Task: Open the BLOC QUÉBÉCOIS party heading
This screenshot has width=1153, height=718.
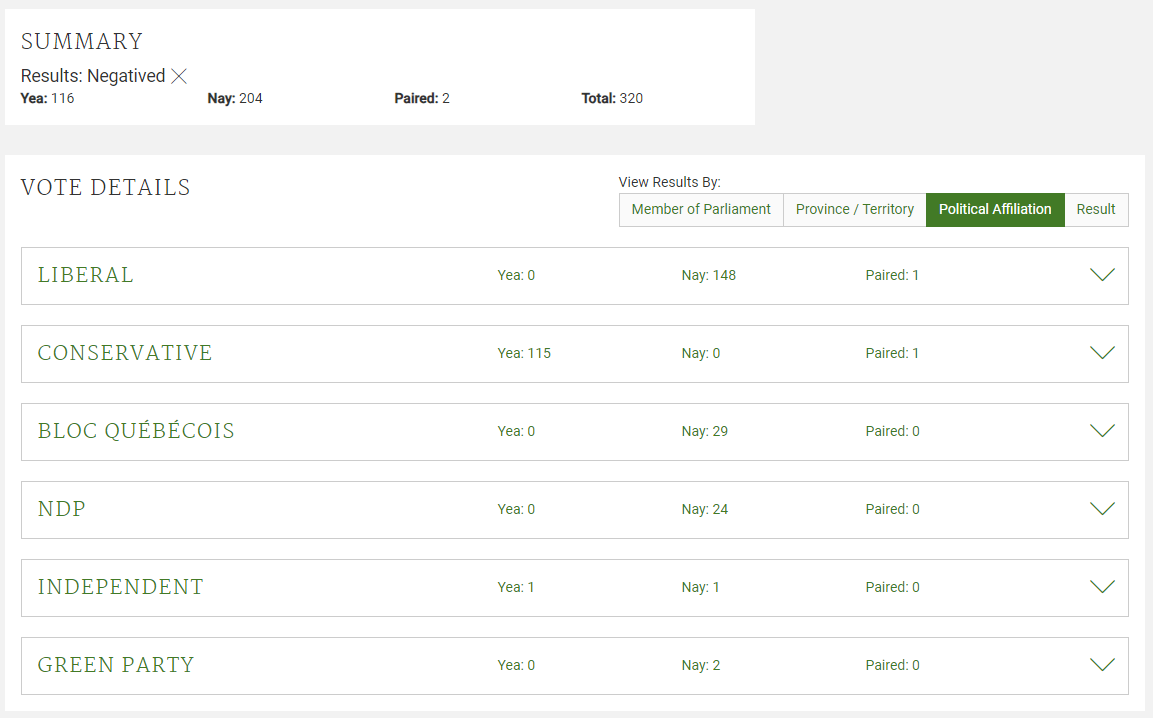Action: 136,430
